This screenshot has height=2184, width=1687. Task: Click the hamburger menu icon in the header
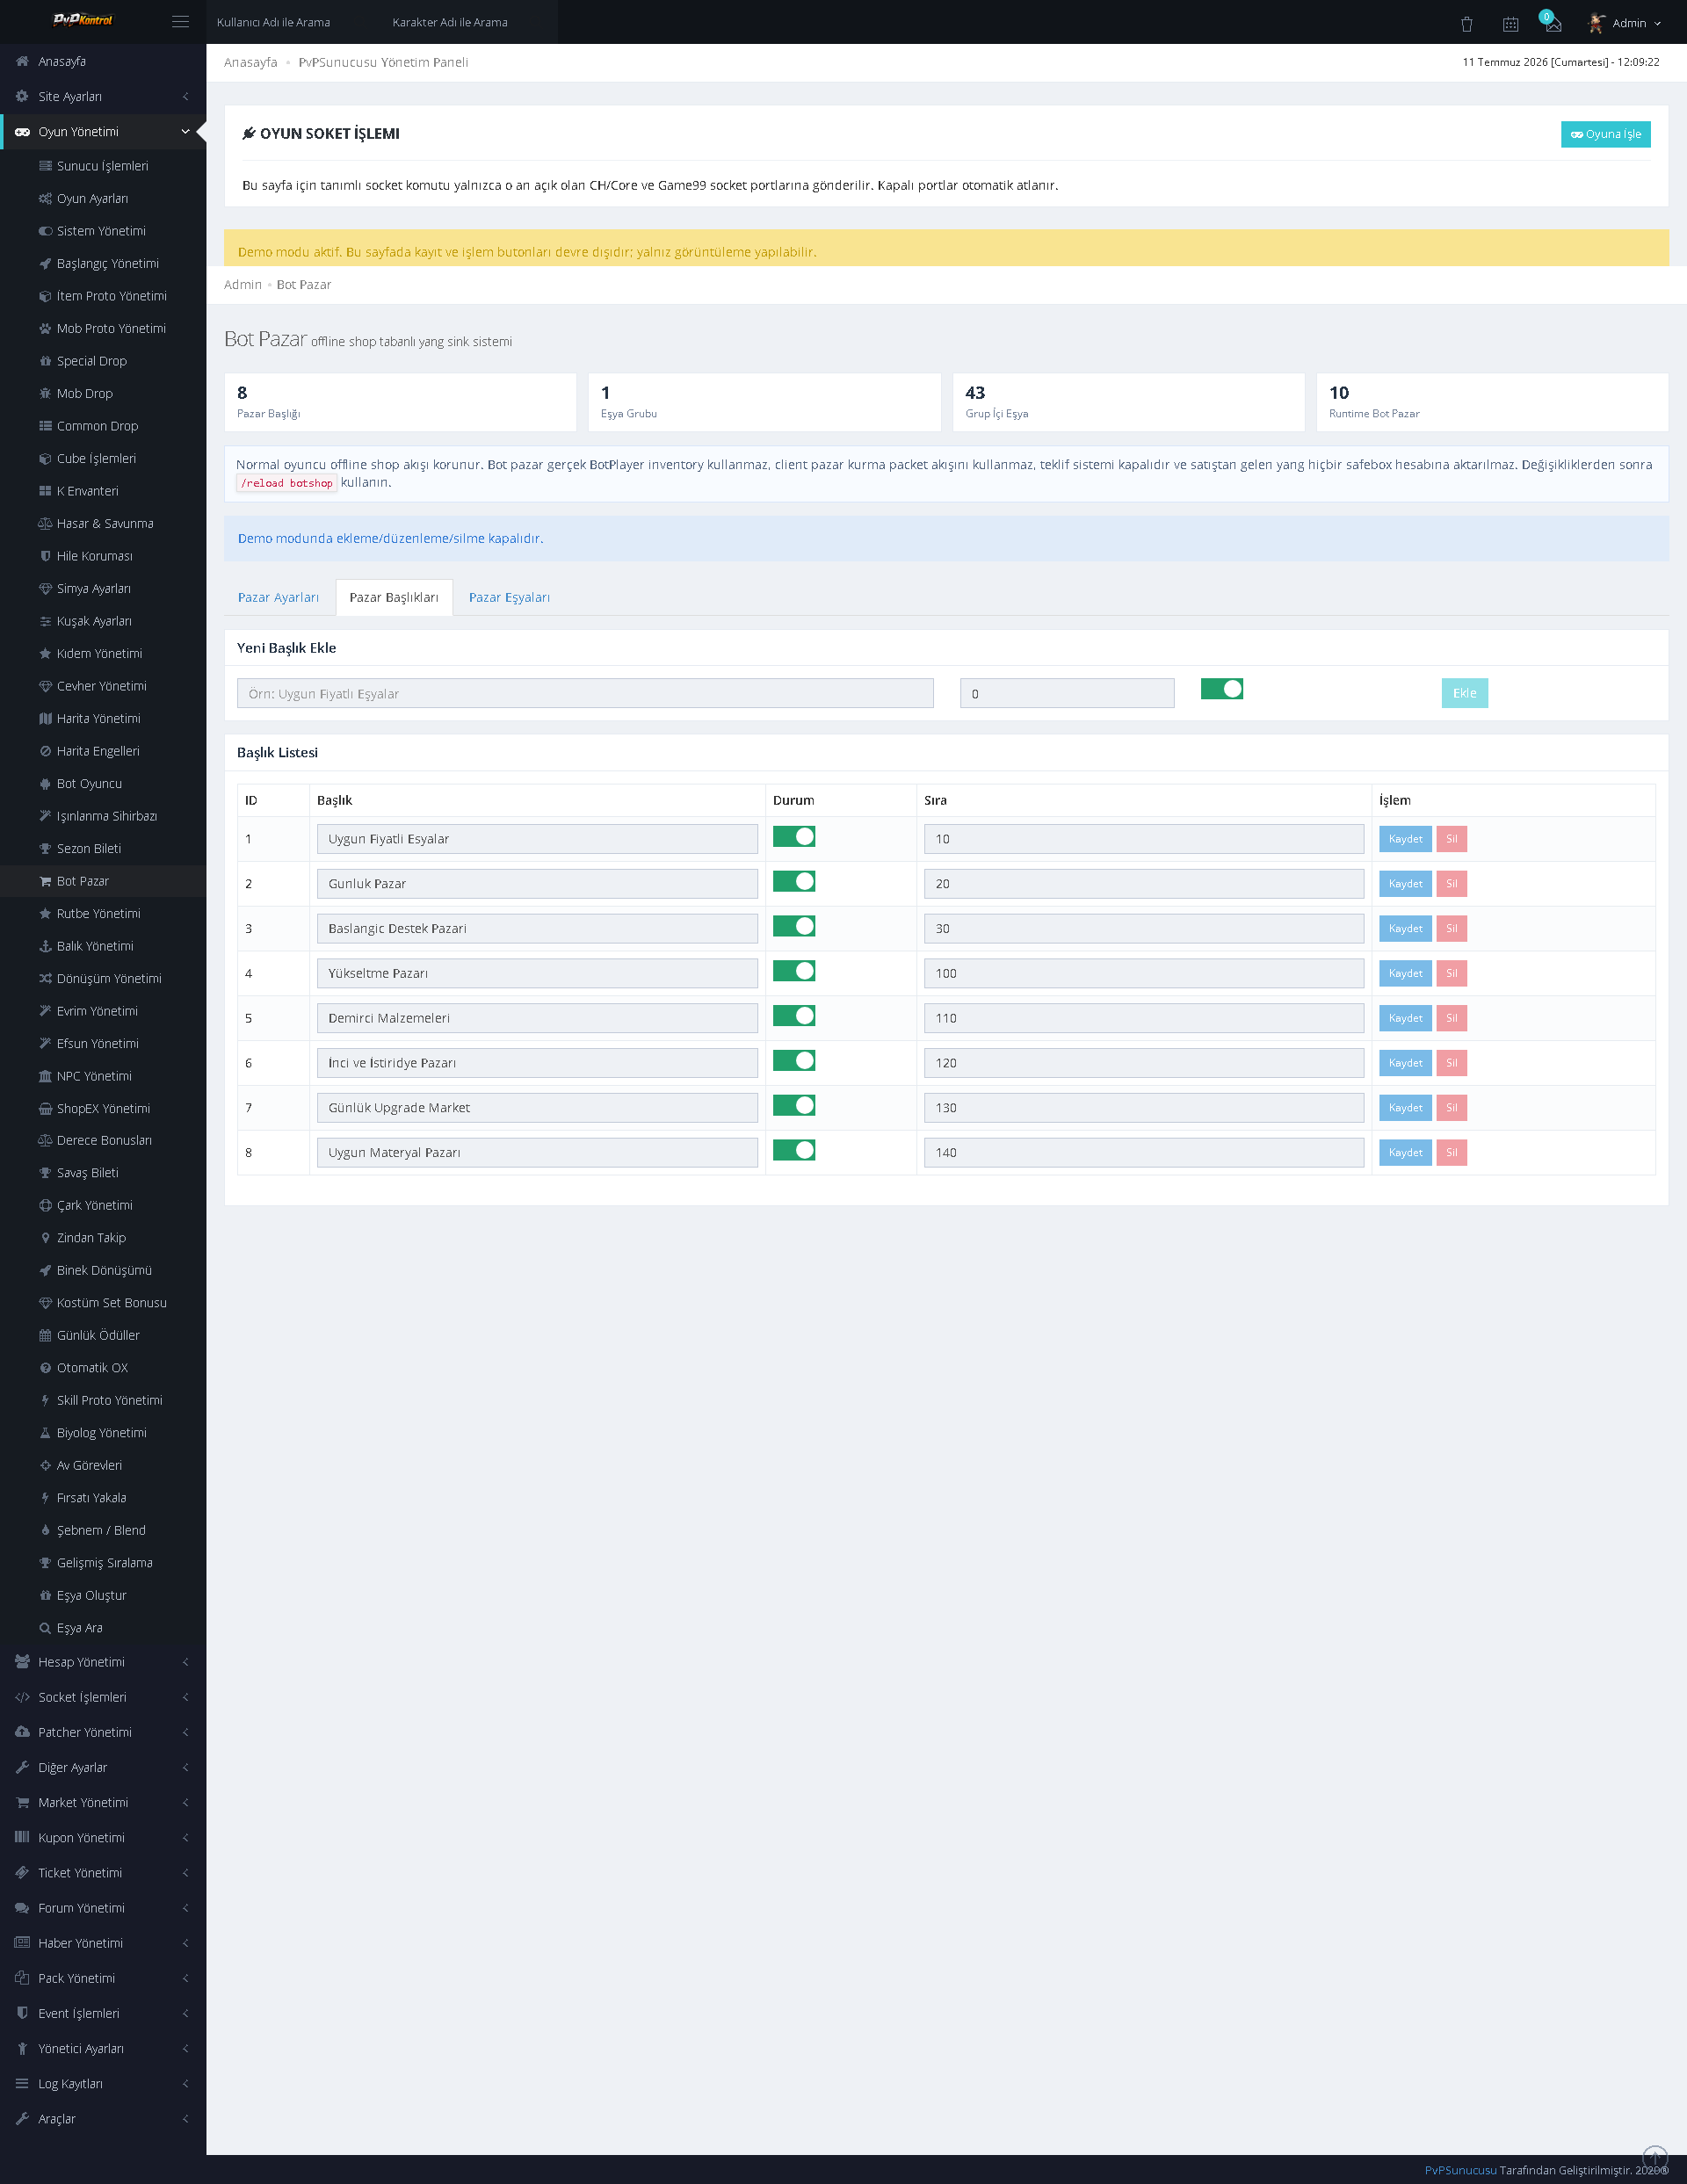pos(180,21)
